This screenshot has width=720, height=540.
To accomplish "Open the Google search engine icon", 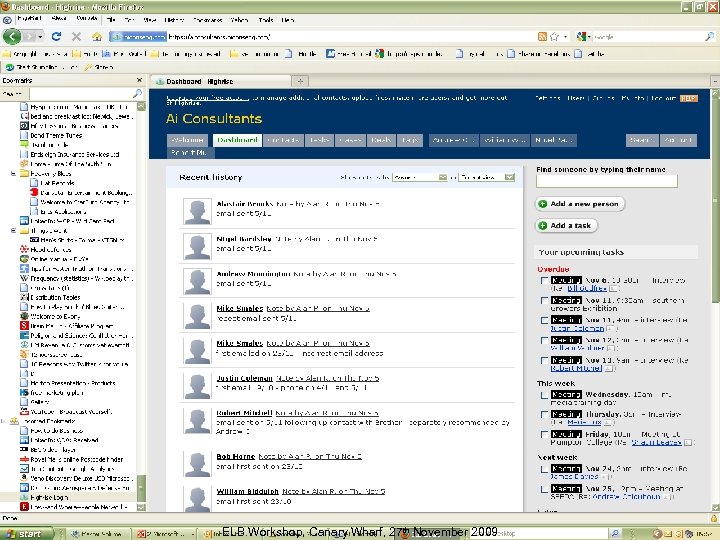I will (x=582, y=36).
